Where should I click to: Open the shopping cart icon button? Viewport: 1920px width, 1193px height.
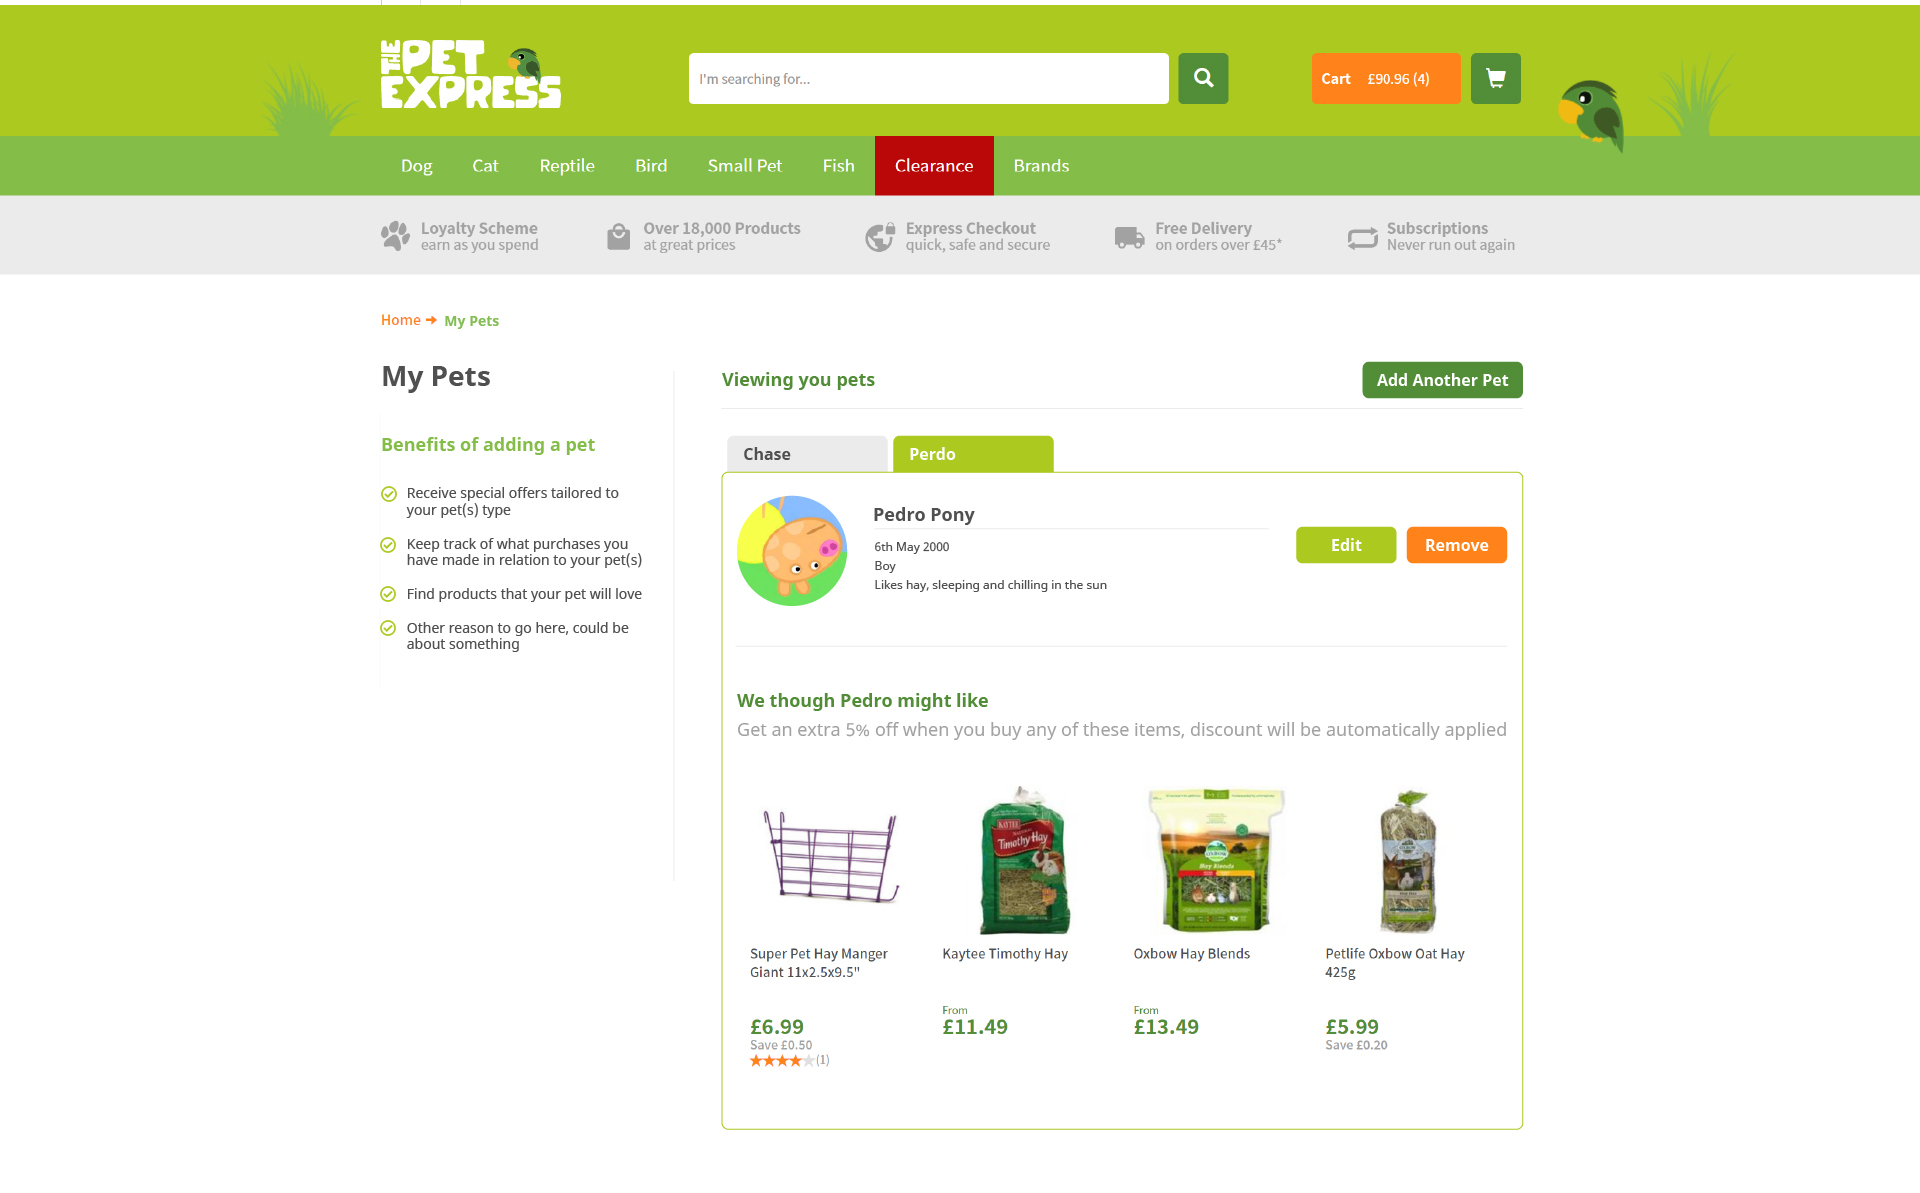point(1495,78)
